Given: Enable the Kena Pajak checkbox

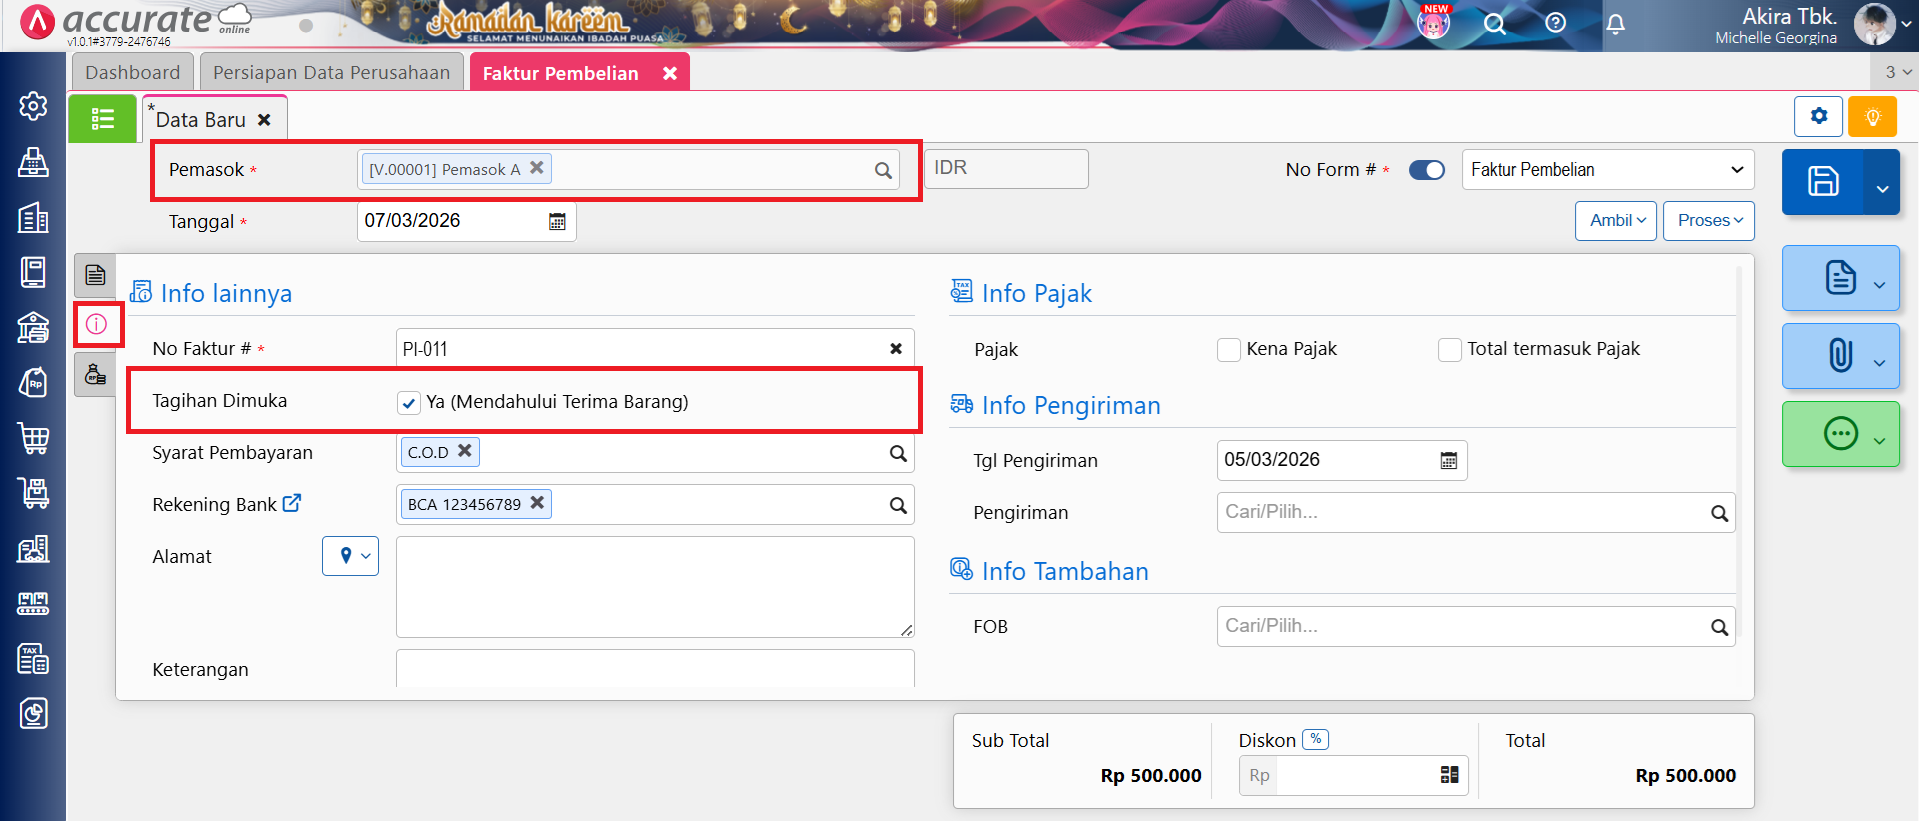Looking at the screenshot, I should pos(1228,350).
